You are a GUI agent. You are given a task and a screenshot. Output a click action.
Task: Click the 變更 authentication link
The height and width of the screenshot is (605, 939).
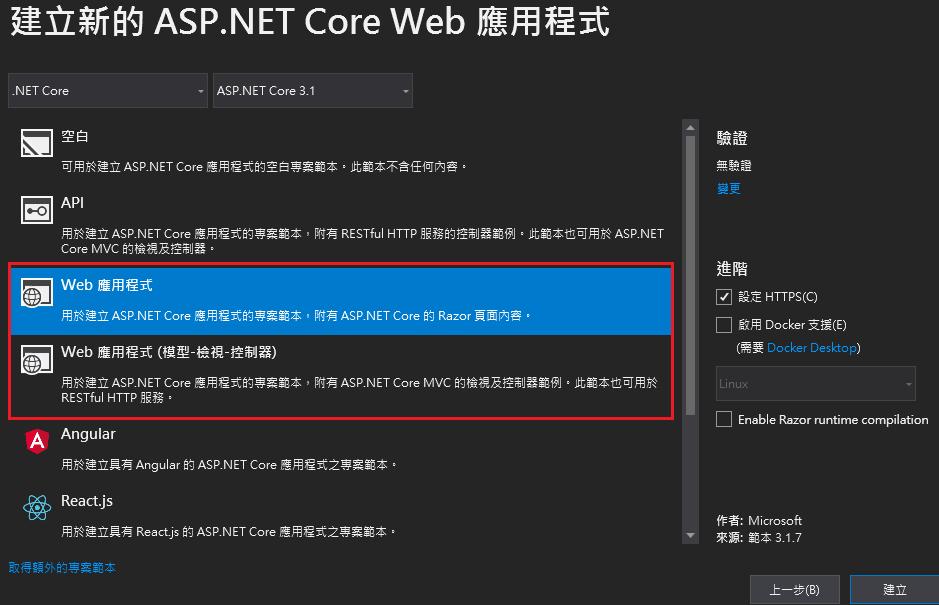pos(728,189)
